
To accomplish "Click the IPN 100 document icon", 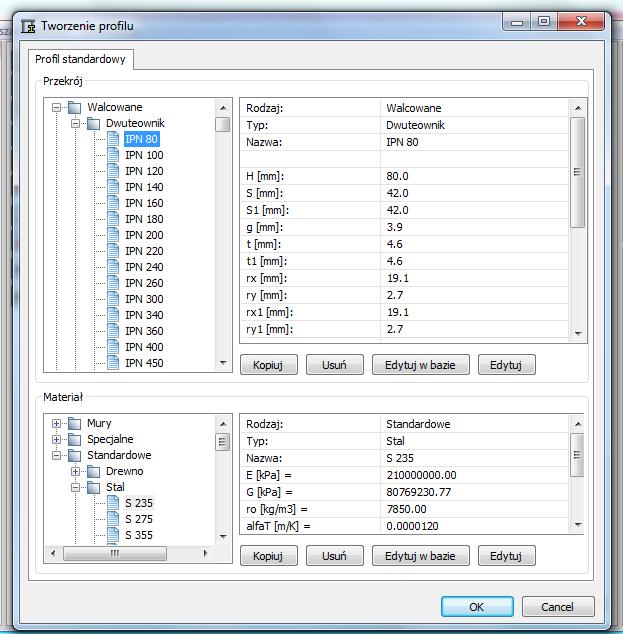I will [113, 155].
